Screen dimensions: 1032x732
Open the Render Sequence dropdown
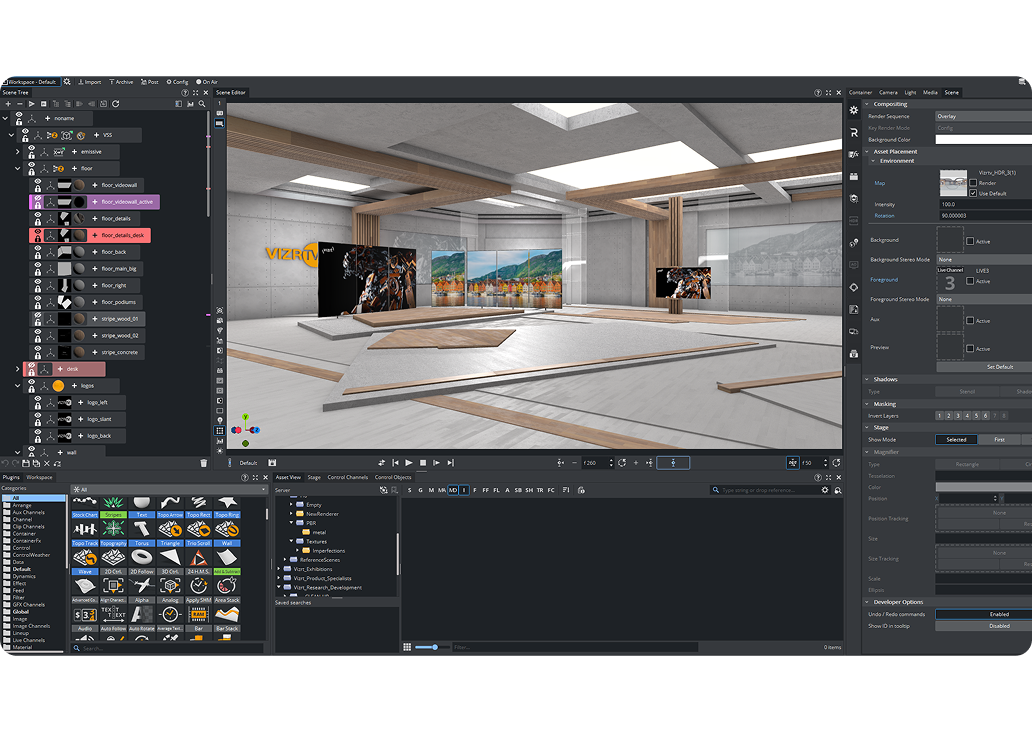981,116
